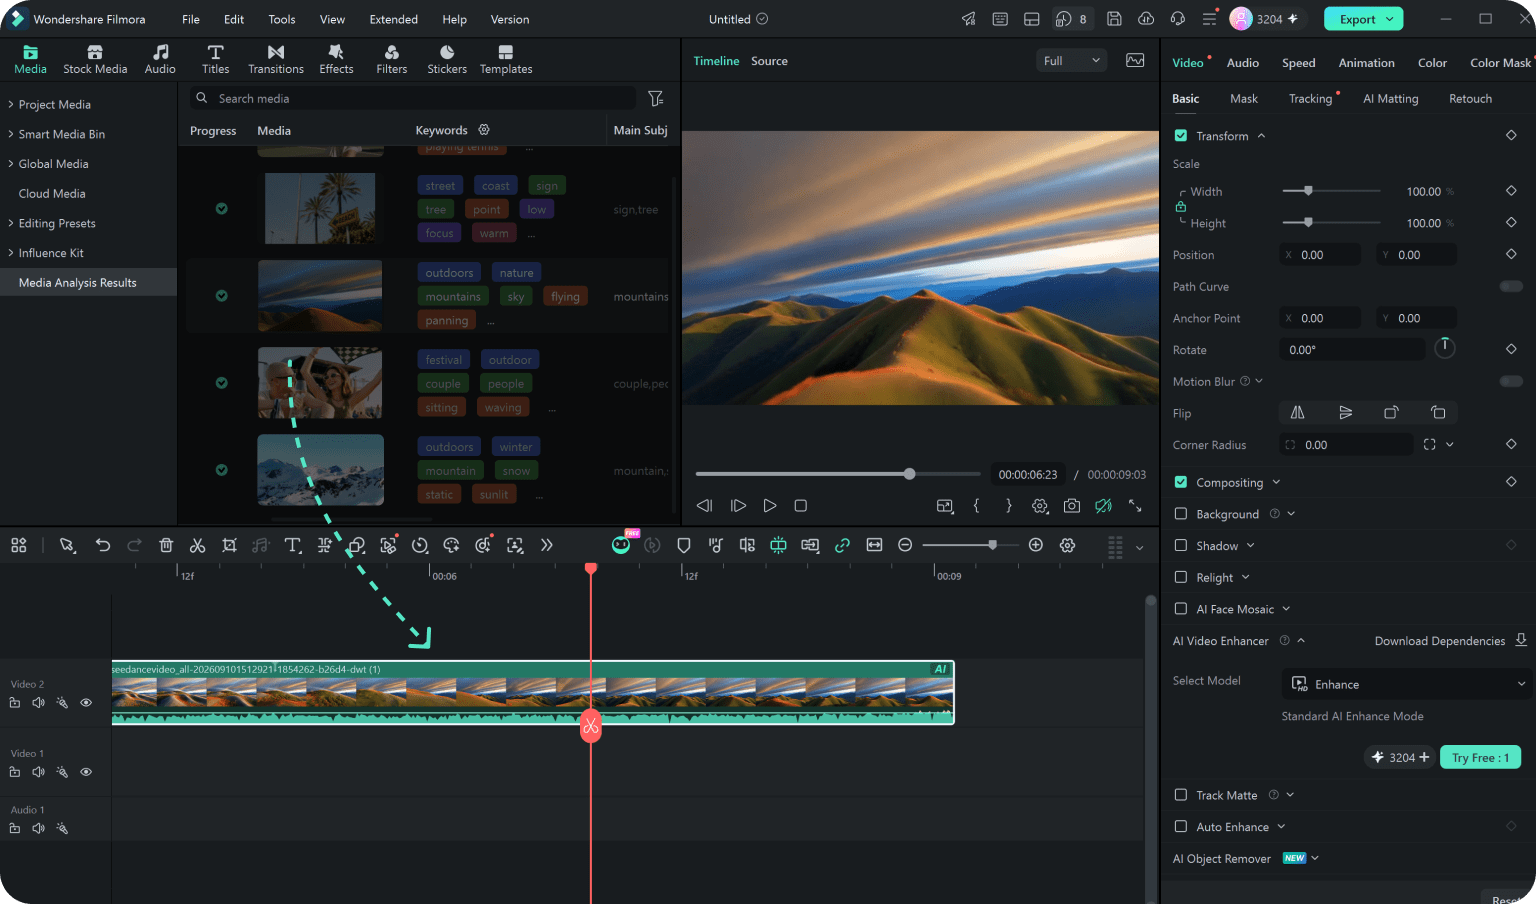Click the trash Delete icon in timeline toolbar
The image size is (1536, 904).
pyautogui.click(x=166, y=545)
